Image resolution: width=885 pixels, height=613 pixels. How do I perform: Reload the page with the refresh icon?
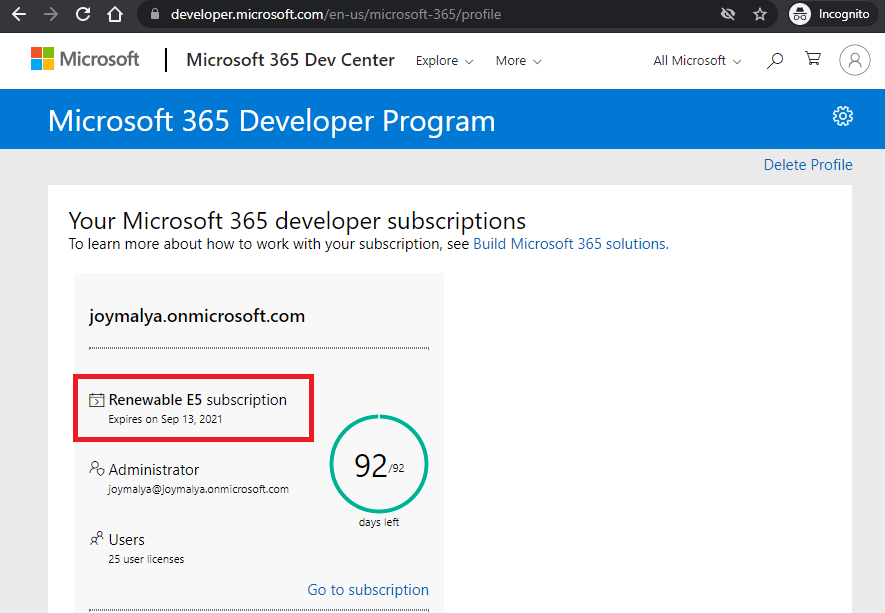pyautogui.click(x=83, y=14)
